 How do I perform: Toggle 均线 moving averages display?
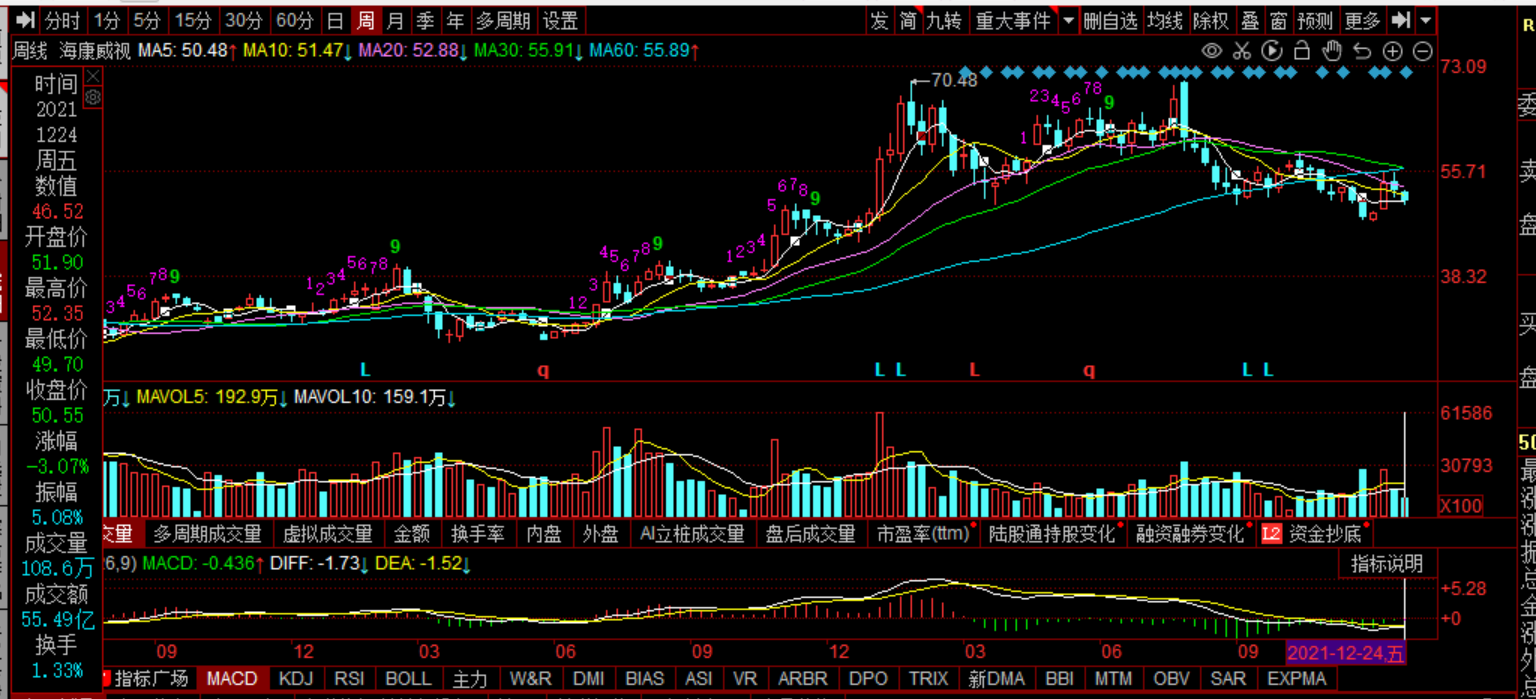coord(1165,20)
